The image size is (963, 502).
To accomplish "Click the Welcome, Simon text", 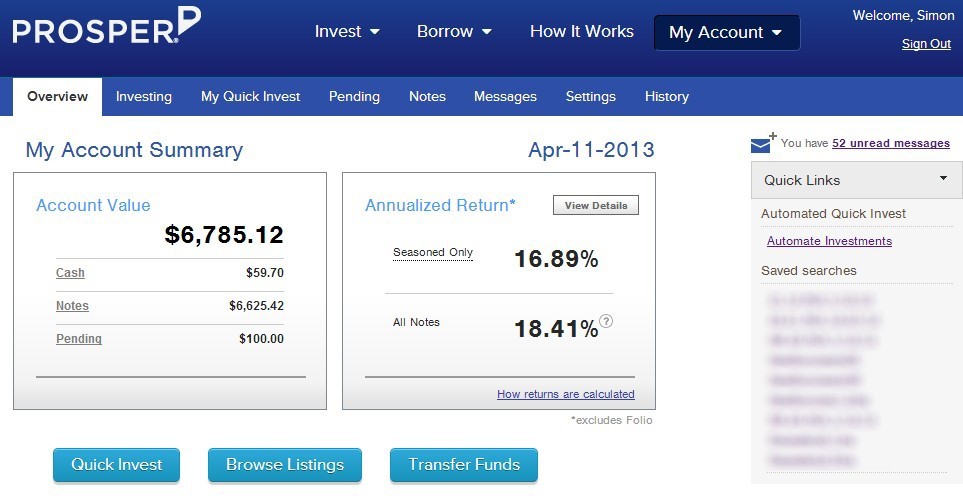I will coord(903,15).
